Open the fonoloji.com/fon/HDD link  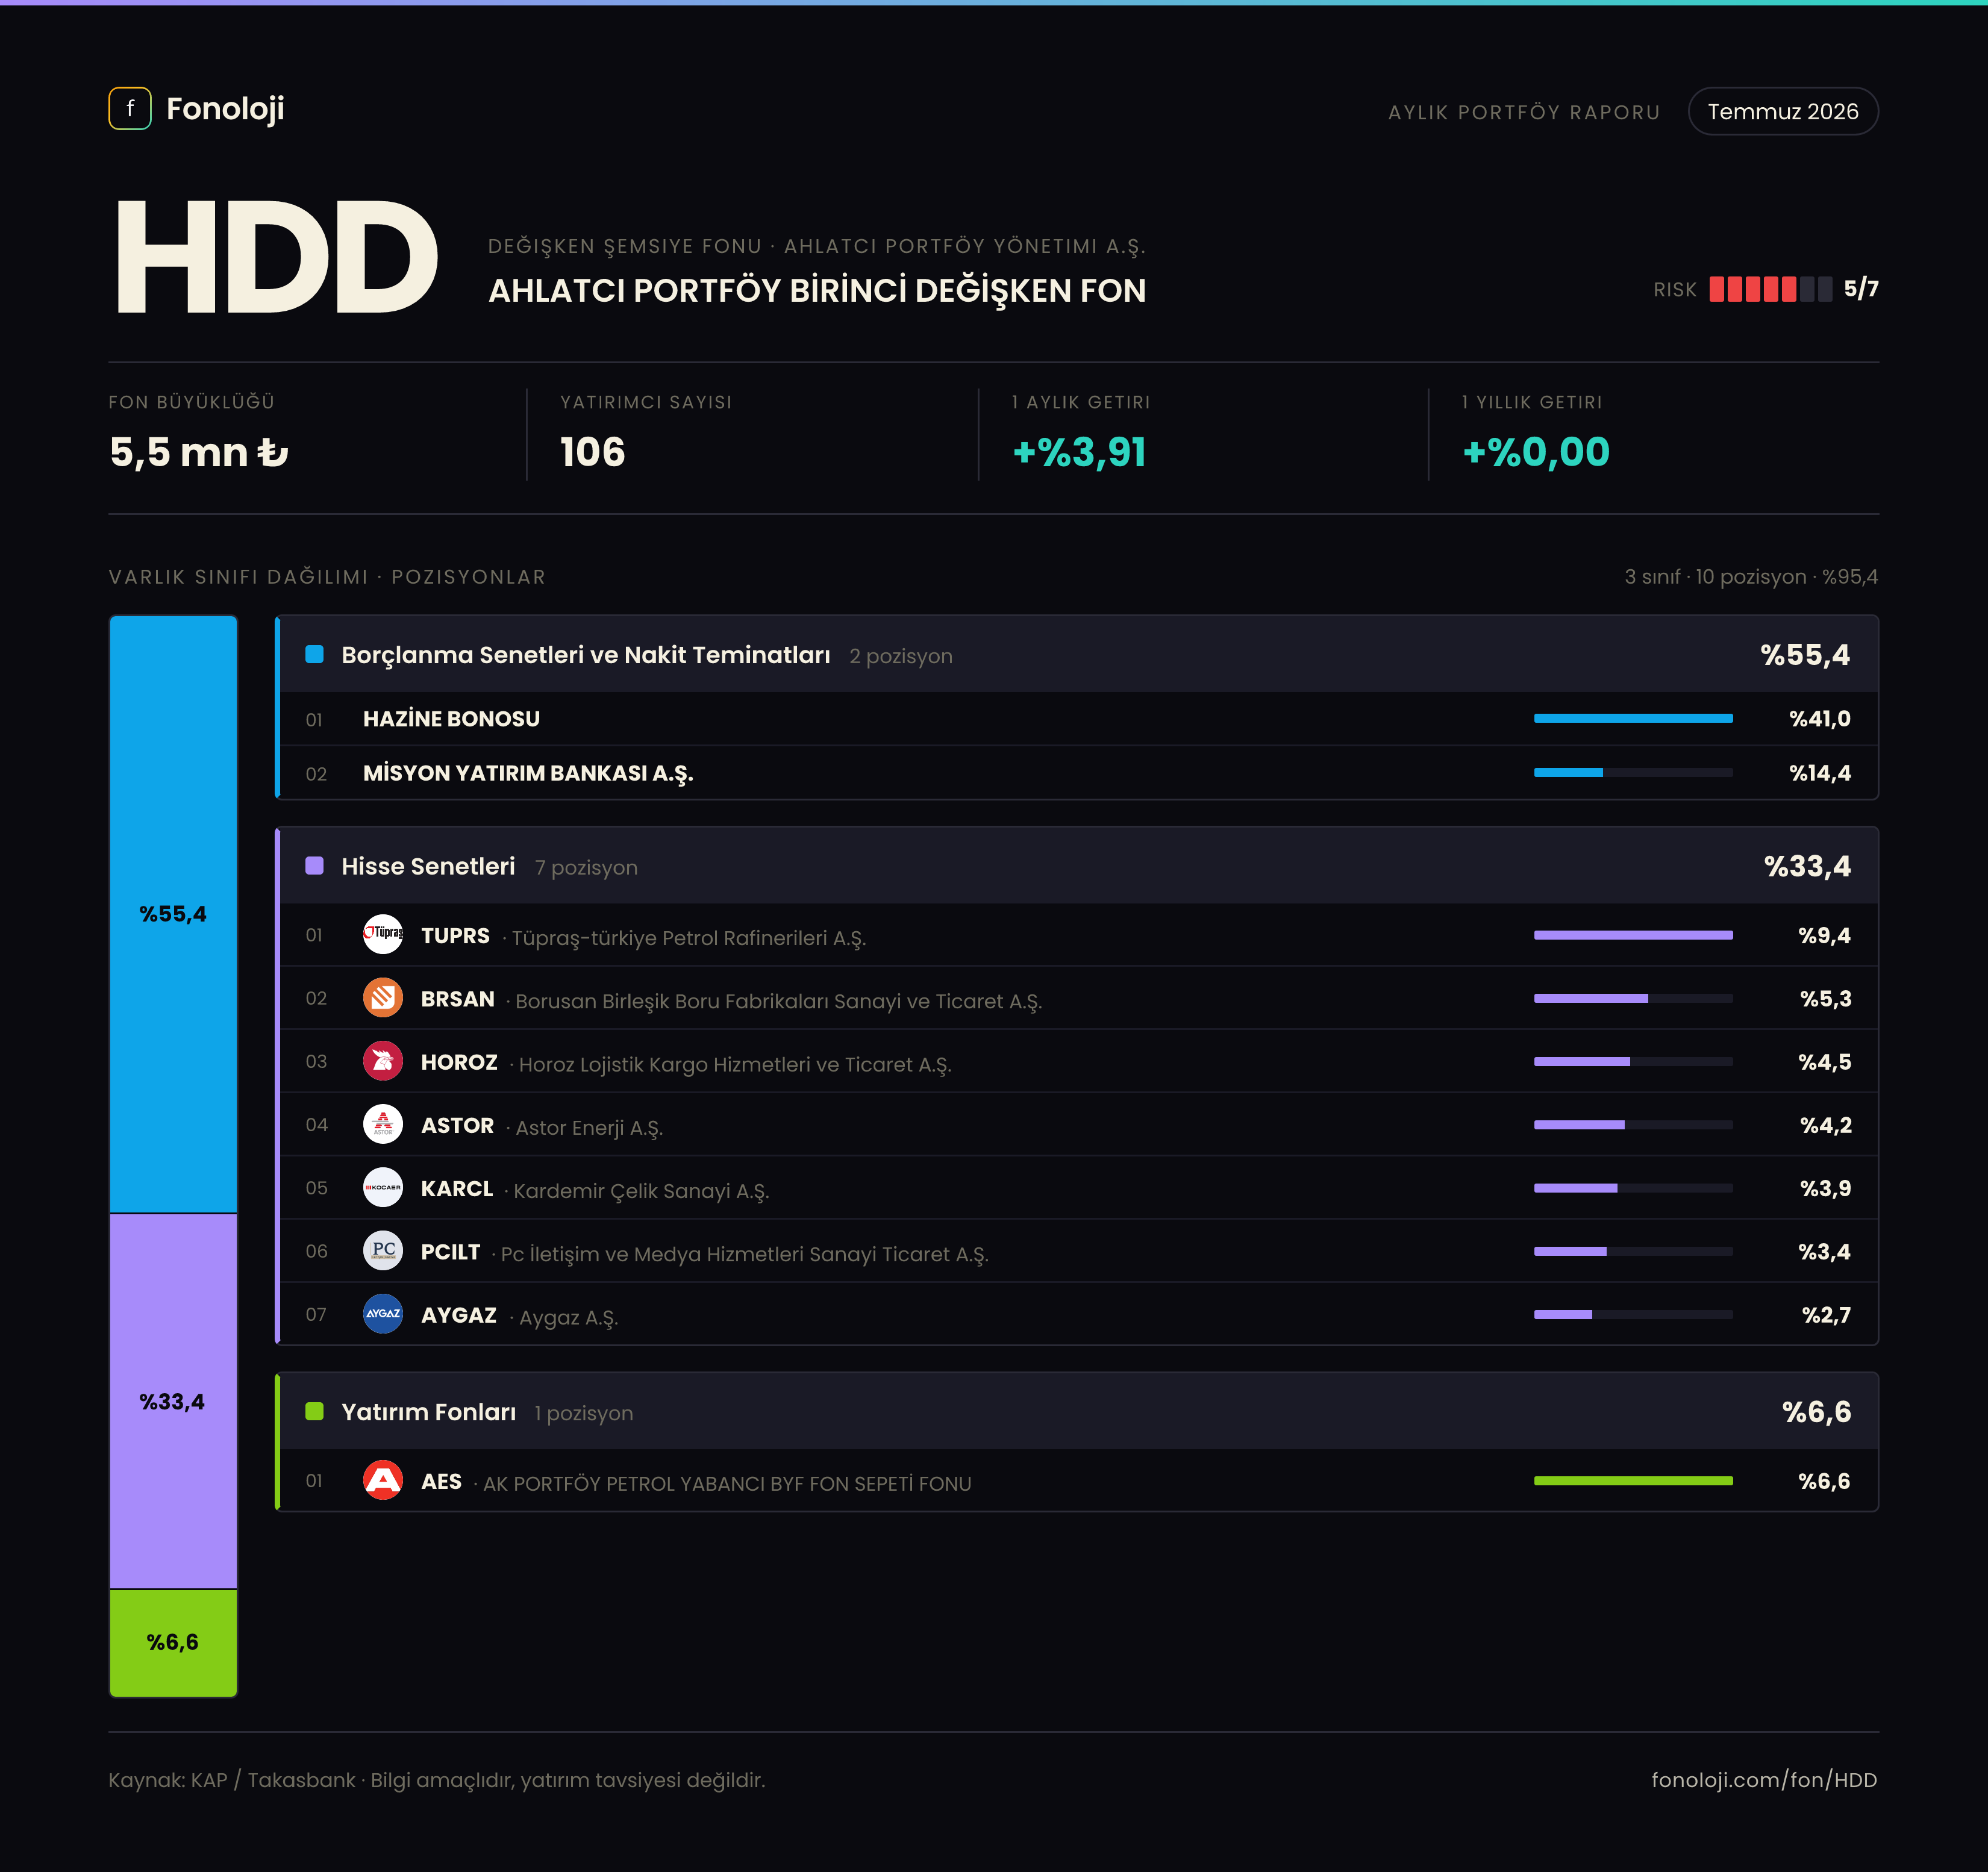point(1764,1780)
